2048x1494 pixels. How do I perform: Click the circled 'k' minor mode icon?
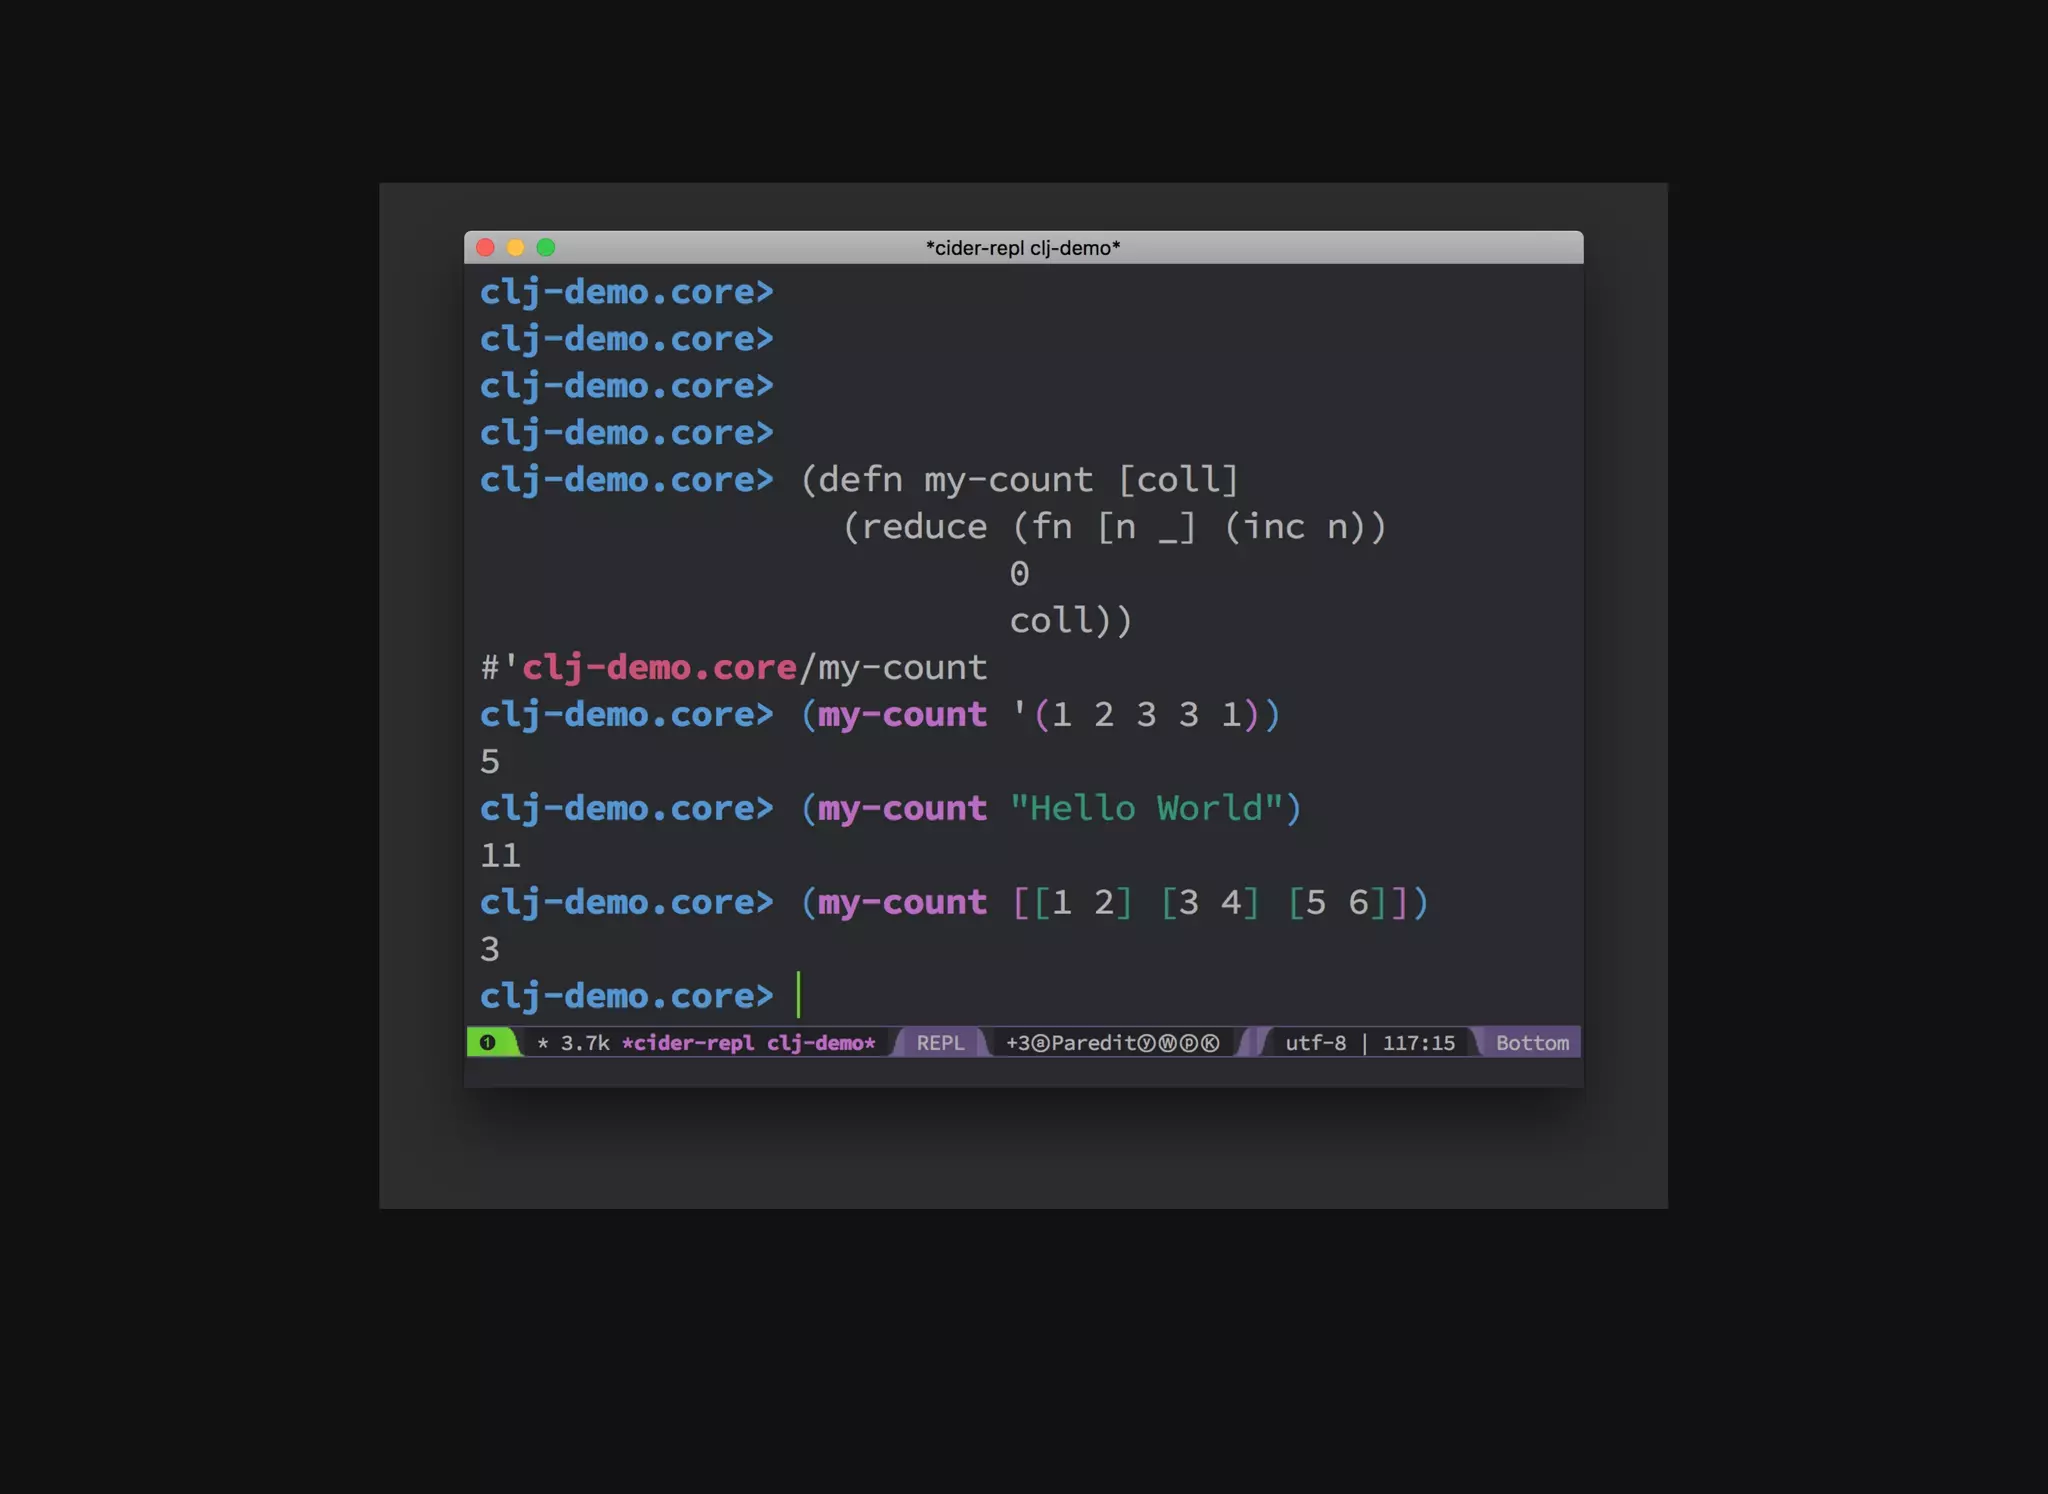pos(1210,1043)
